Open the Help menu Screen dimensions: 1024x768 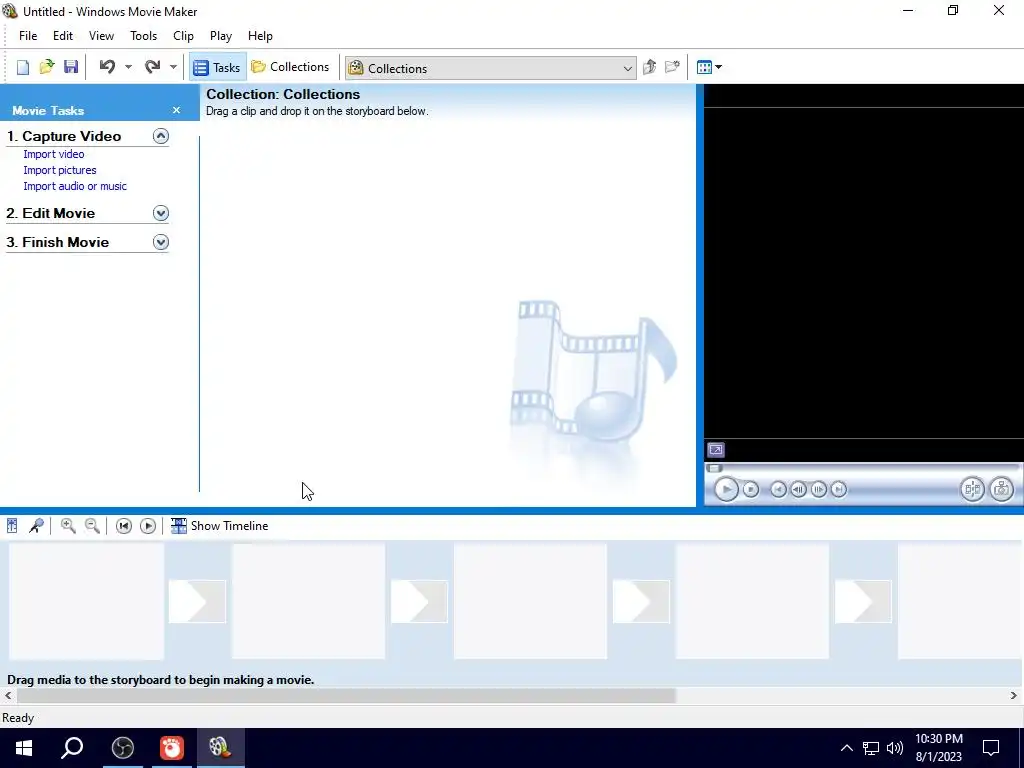260,36
